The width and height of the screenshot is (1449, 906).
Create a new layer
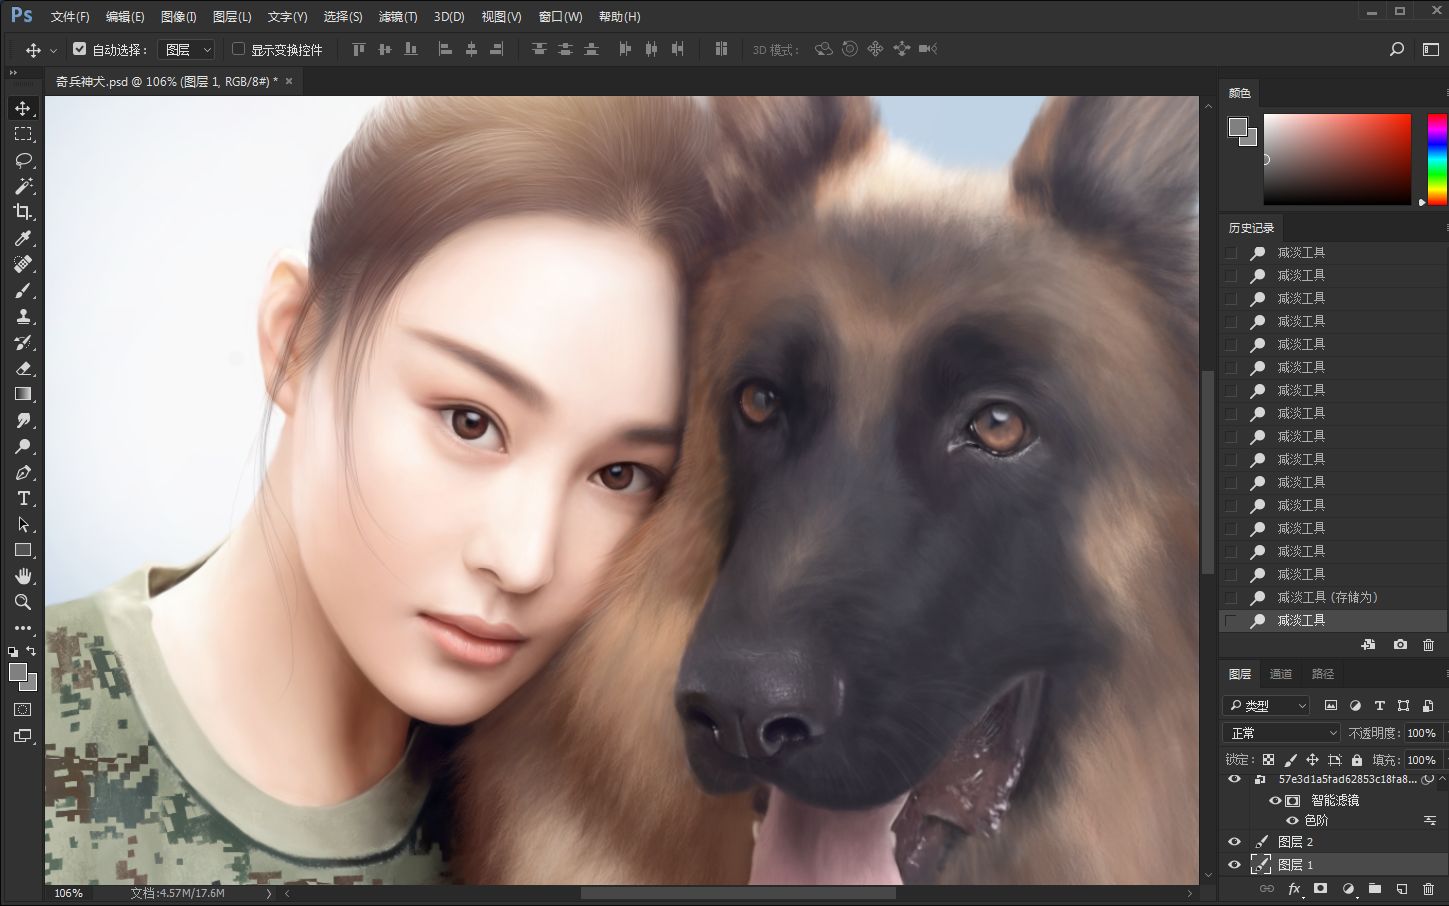point(1401,888)
